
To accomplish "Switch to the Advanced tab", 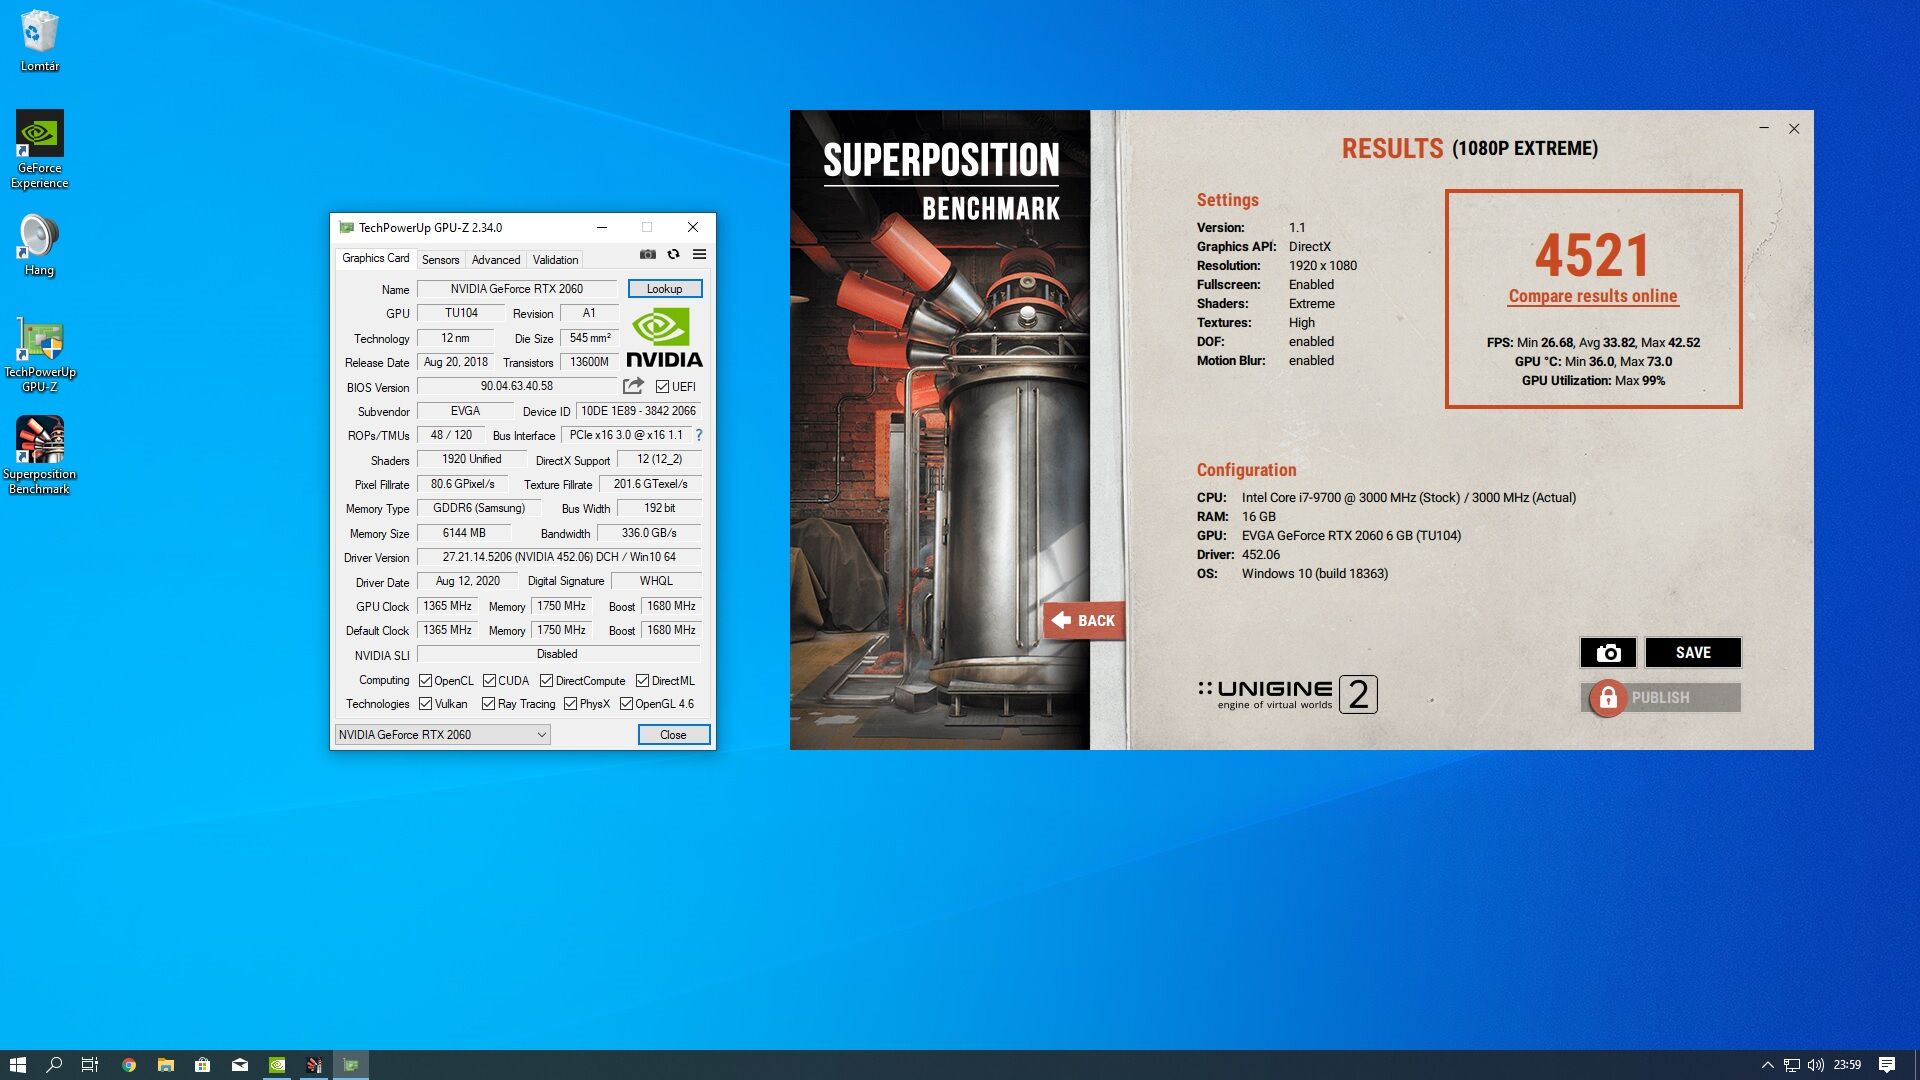I will 496,260.
